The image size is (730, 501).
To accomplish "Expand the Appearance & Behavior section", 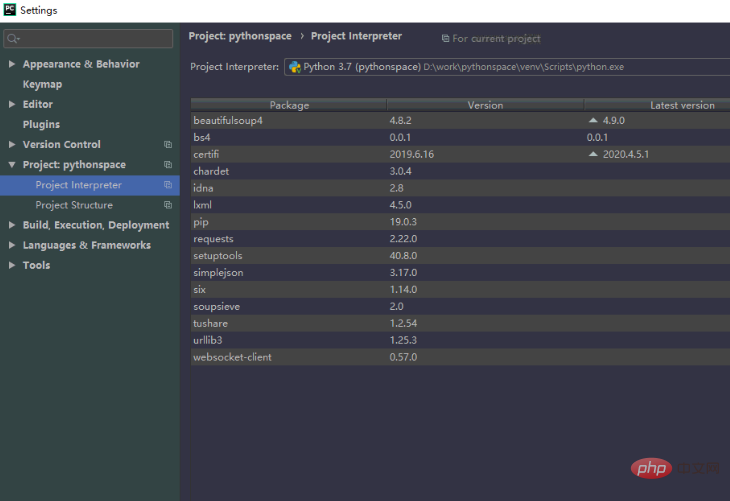I will (x=12, y=64).
